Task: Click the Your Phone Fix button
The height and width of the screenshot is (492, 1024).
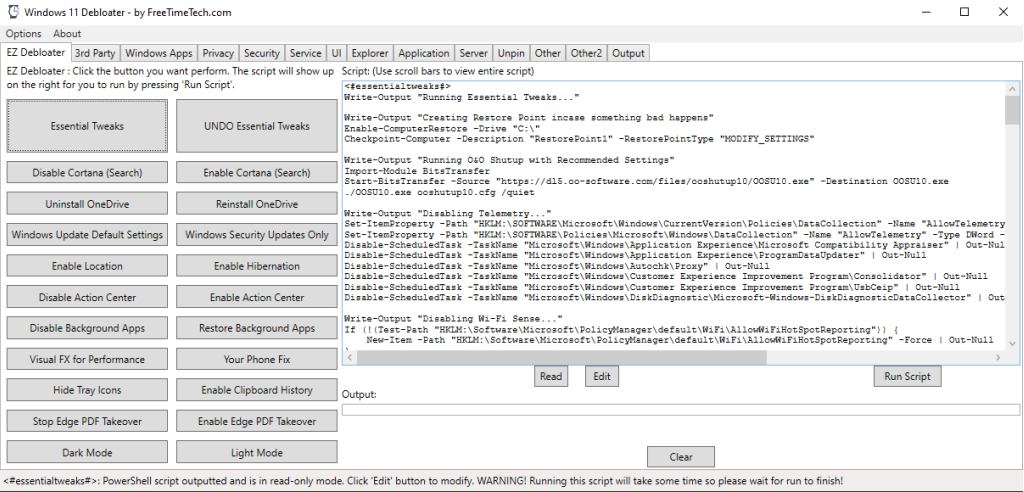Action: point(257,359)
